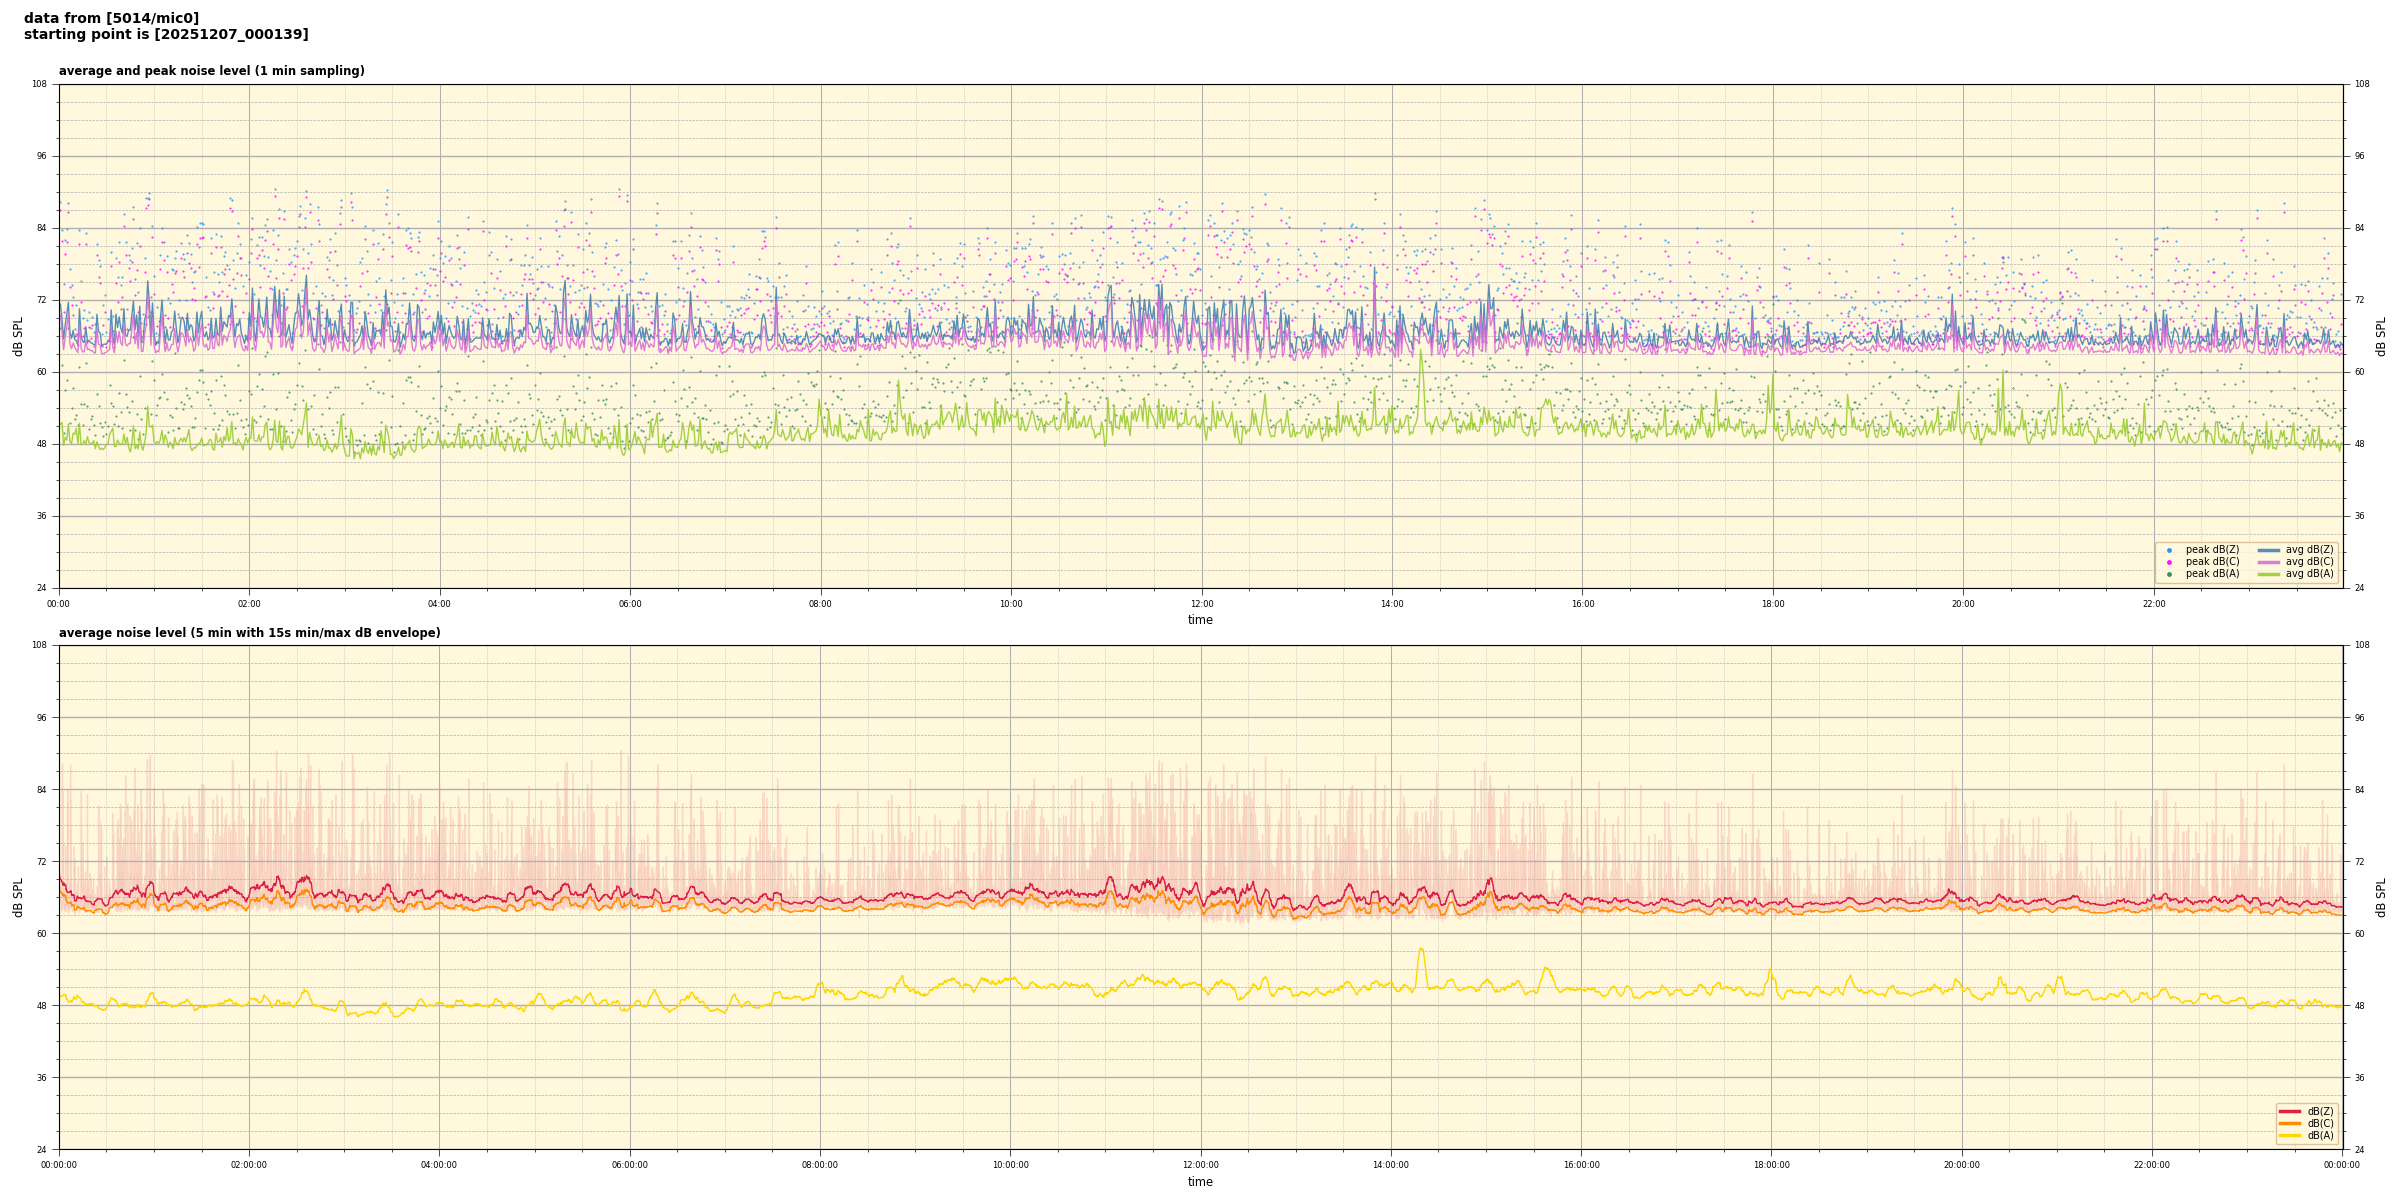Click the avg dB(C) legend line sample

click(x=2269, y=562)
